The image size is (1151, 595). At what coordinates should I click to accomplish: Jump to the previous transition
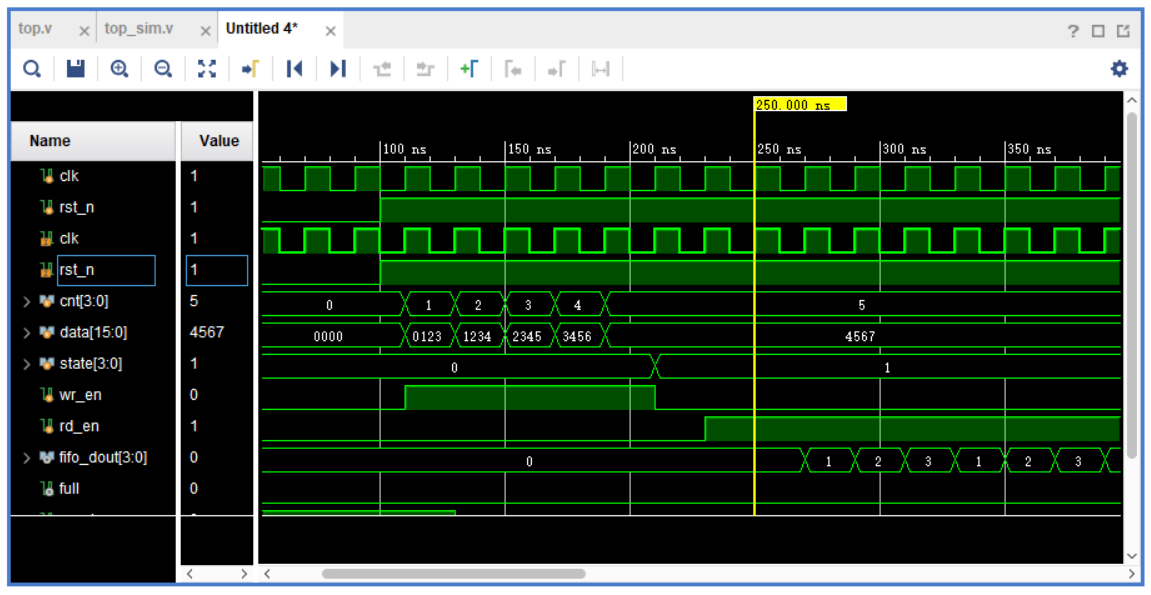293,68
